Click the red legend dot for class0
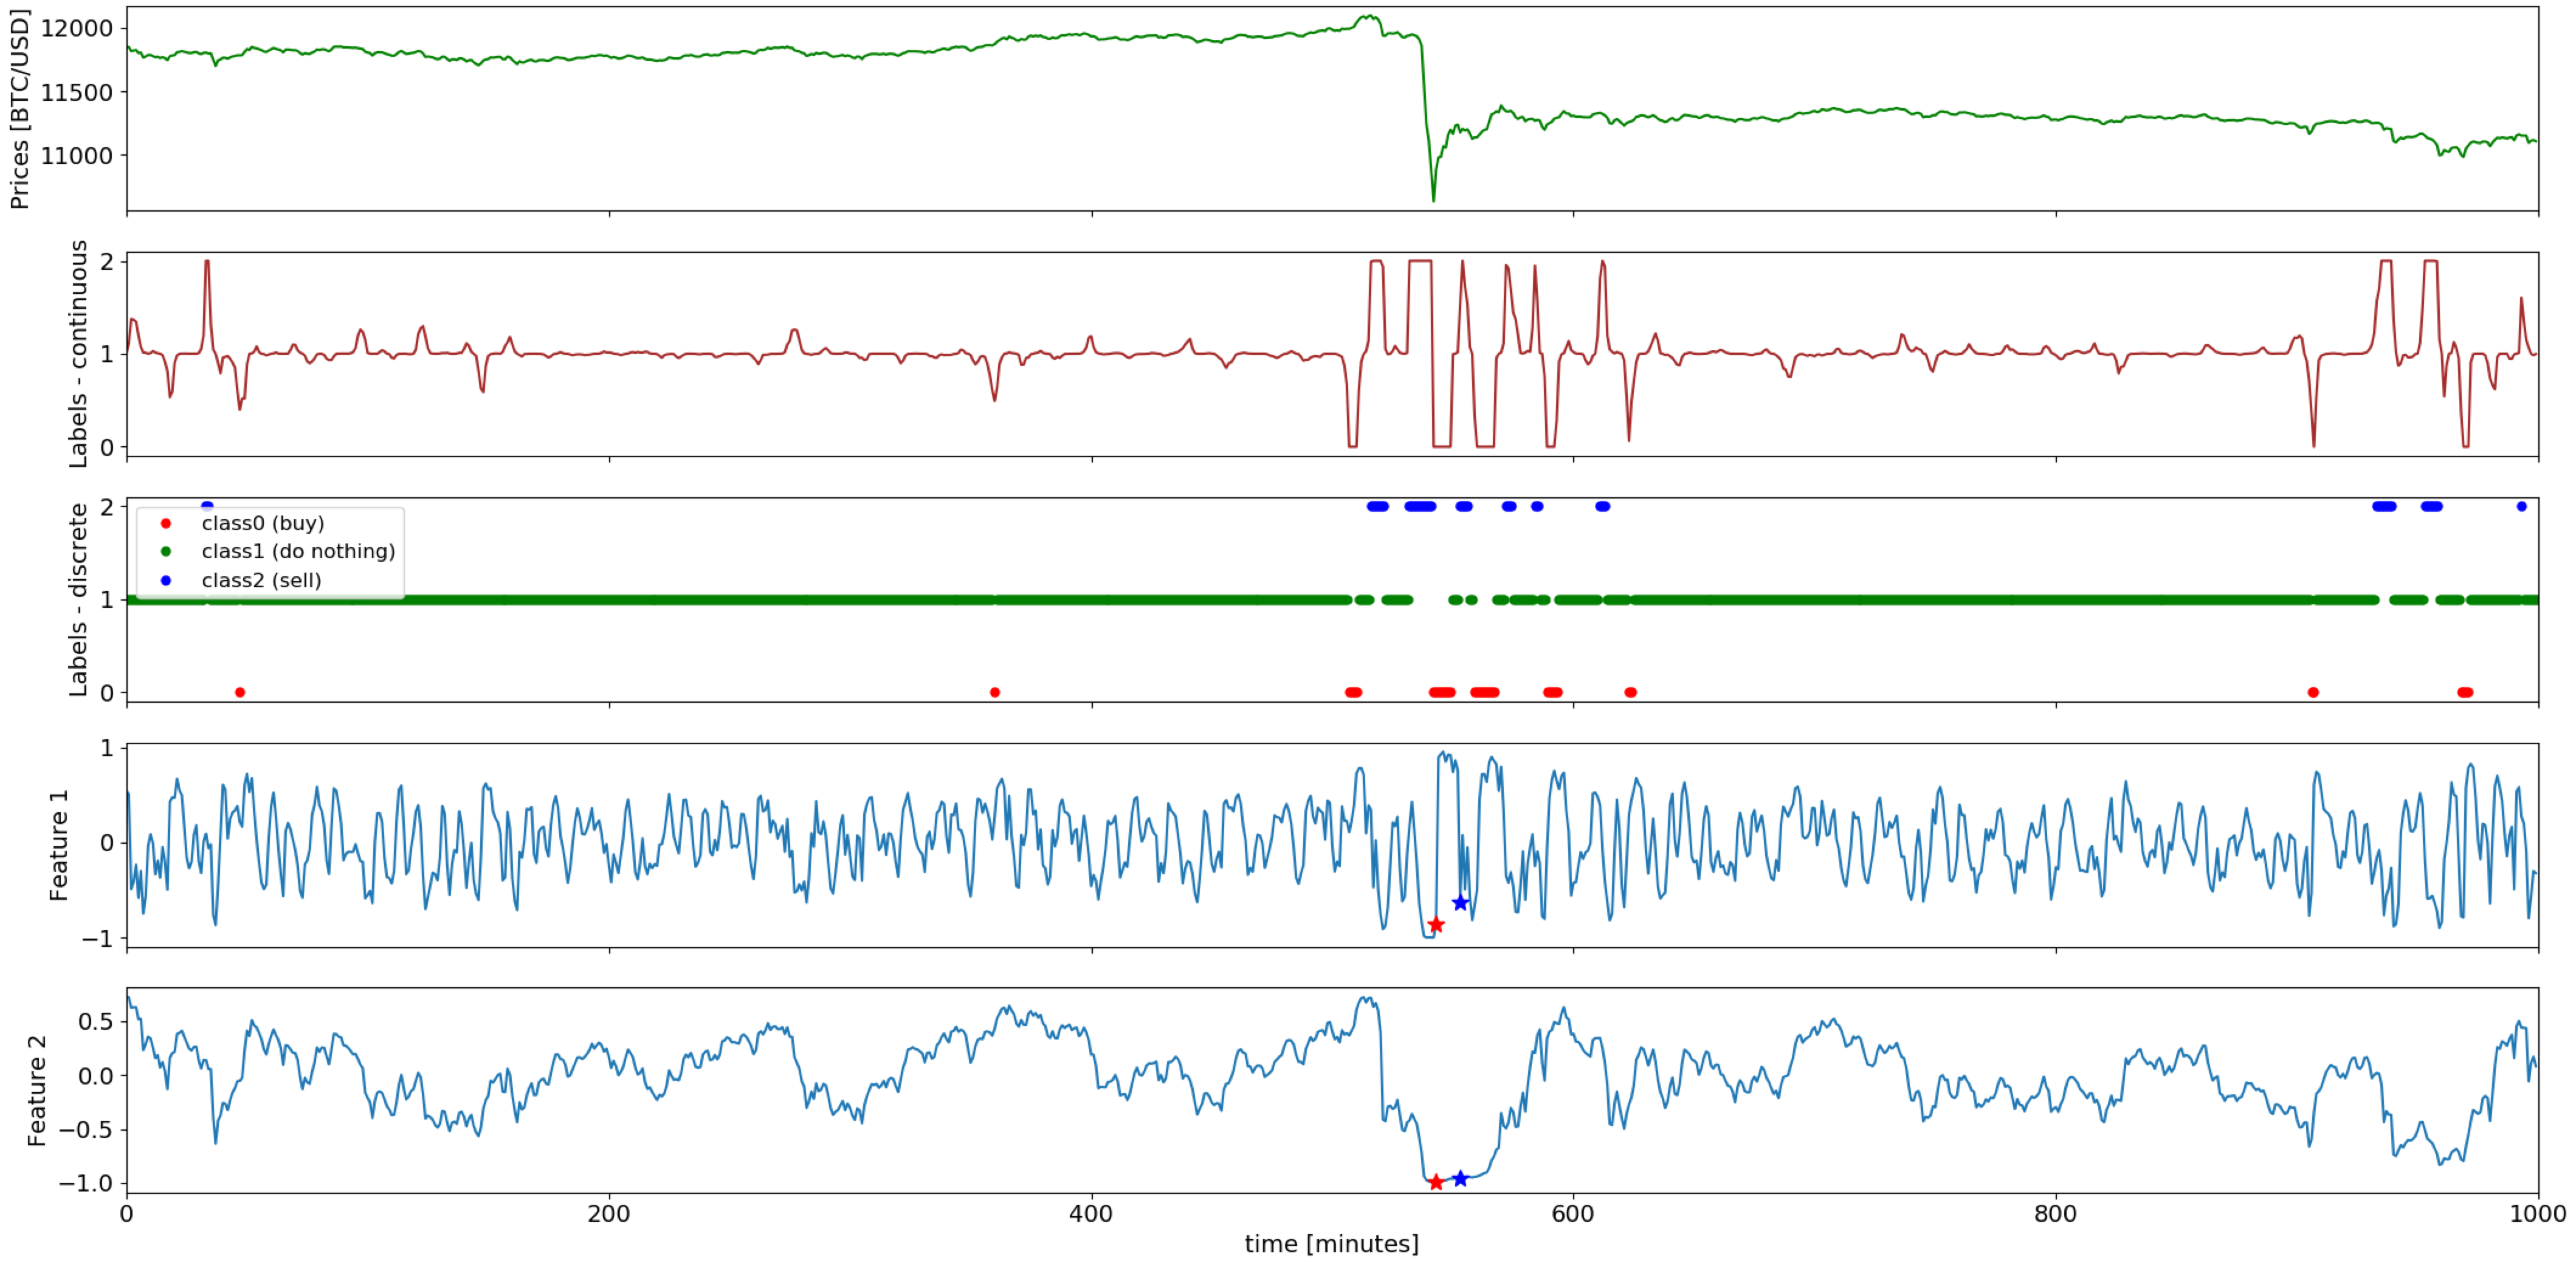2576x1262 pixels. 166,523
